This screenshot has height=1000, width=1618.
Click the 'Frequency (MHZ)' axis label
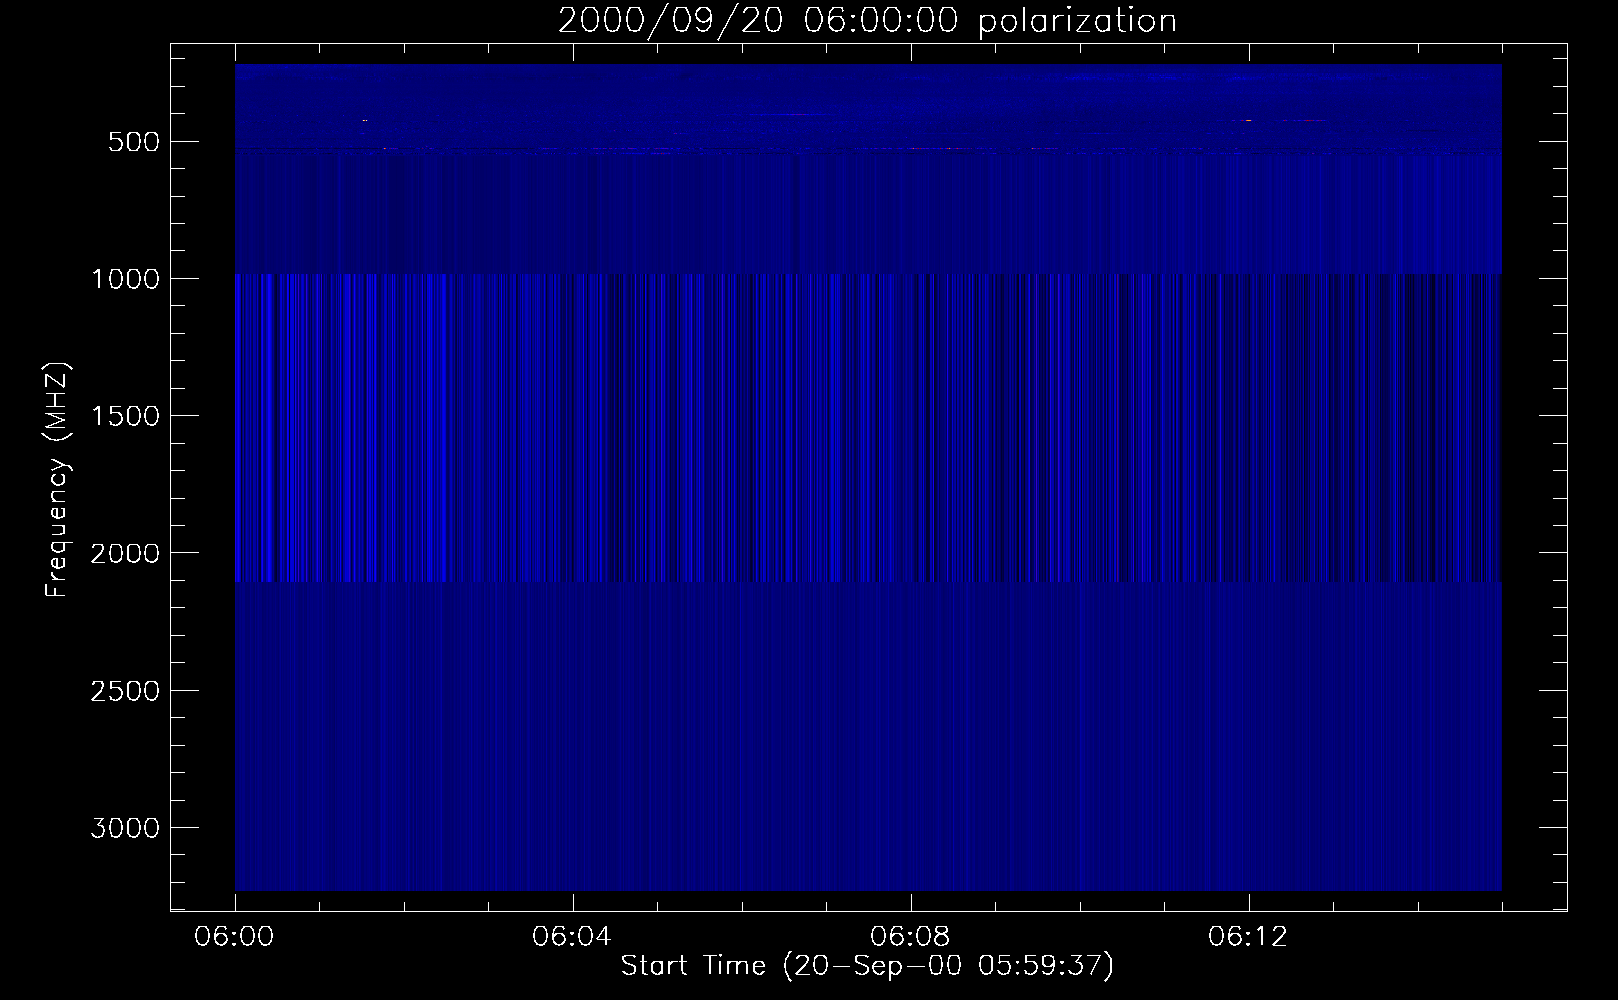click(58, 479)
